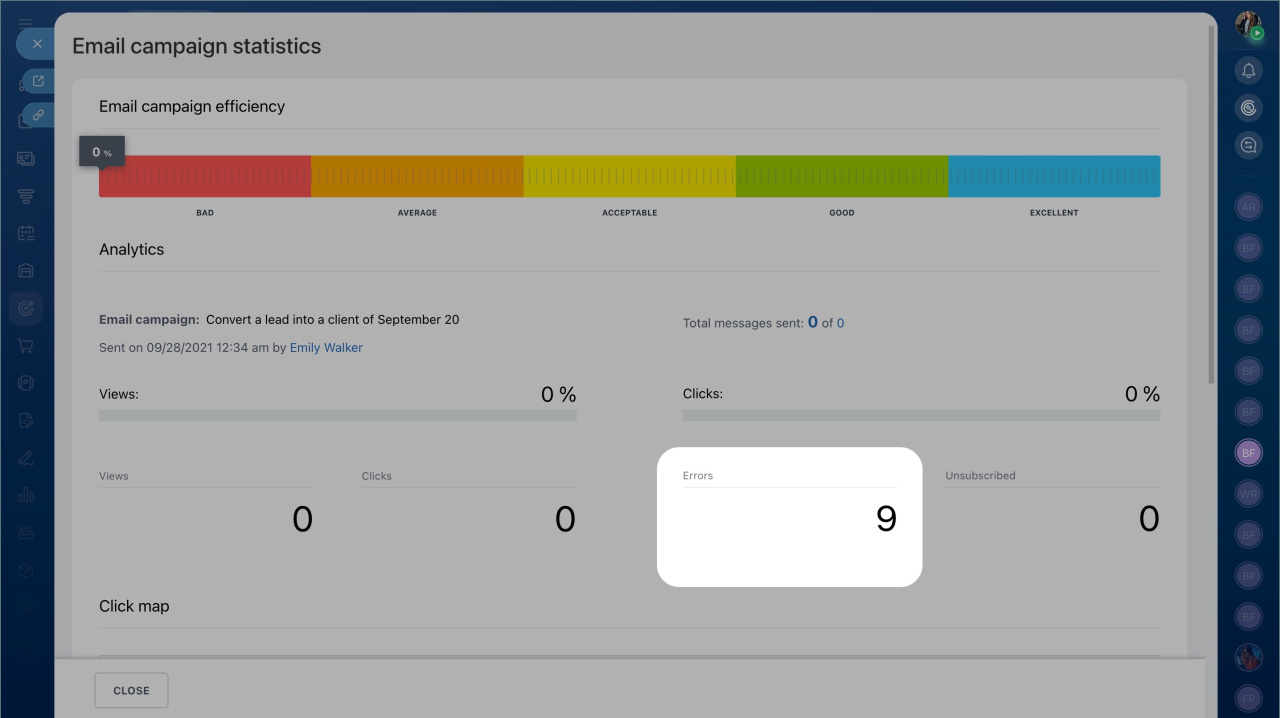Toggle the hamburger menu at top left
The width and height of the screenshot is (1280, 718).
coord(26,22)
